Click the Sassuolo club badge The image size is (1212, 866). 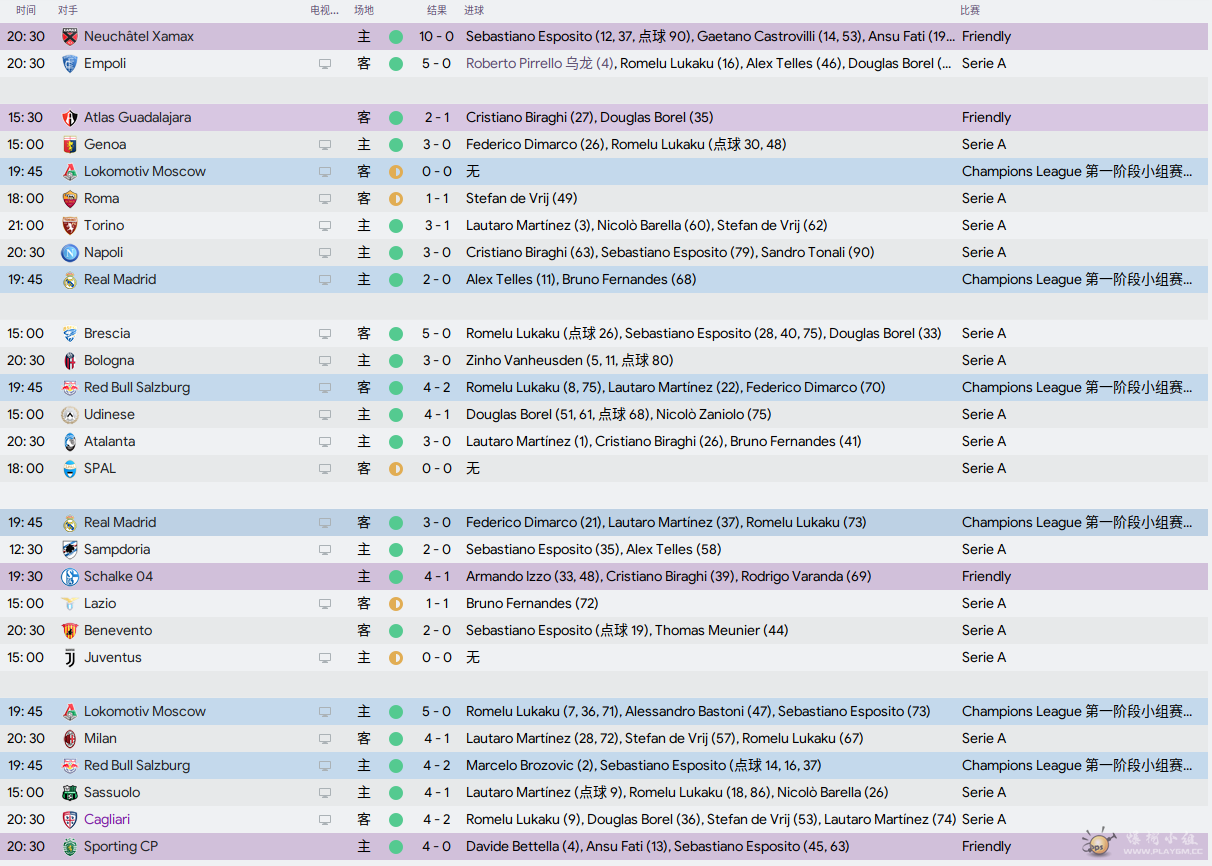point(69,793)
